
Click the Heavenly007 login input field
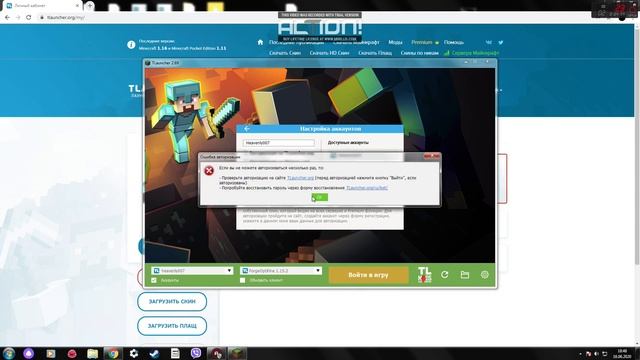[x=279, y=143]
